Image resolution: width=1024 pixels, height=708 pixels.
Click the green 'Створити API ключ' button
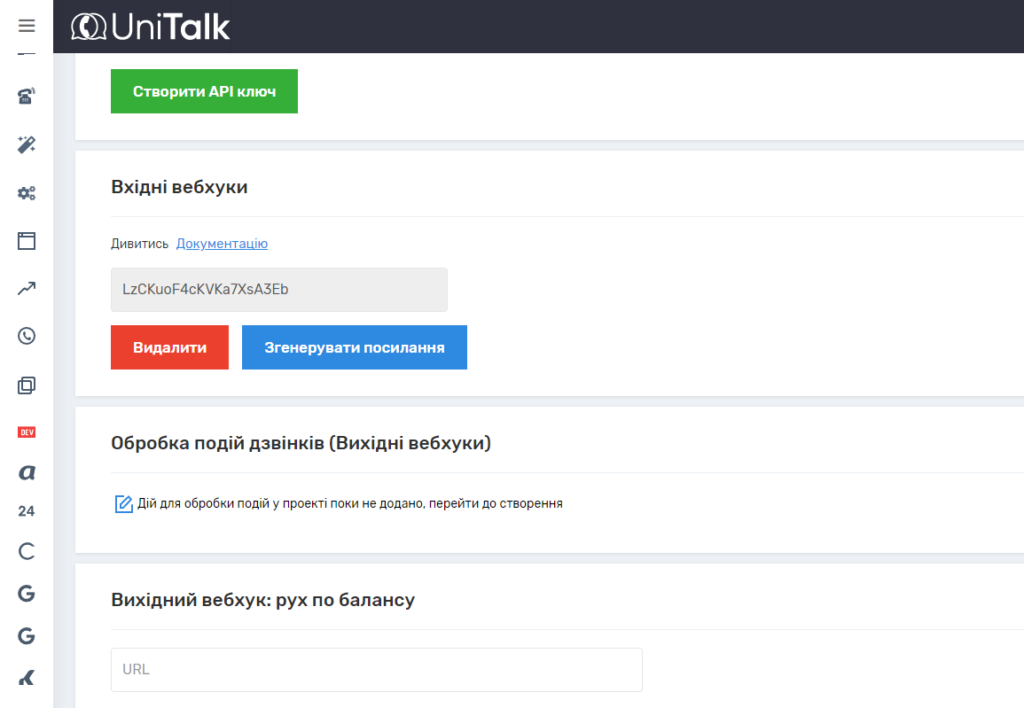[204, 91]
